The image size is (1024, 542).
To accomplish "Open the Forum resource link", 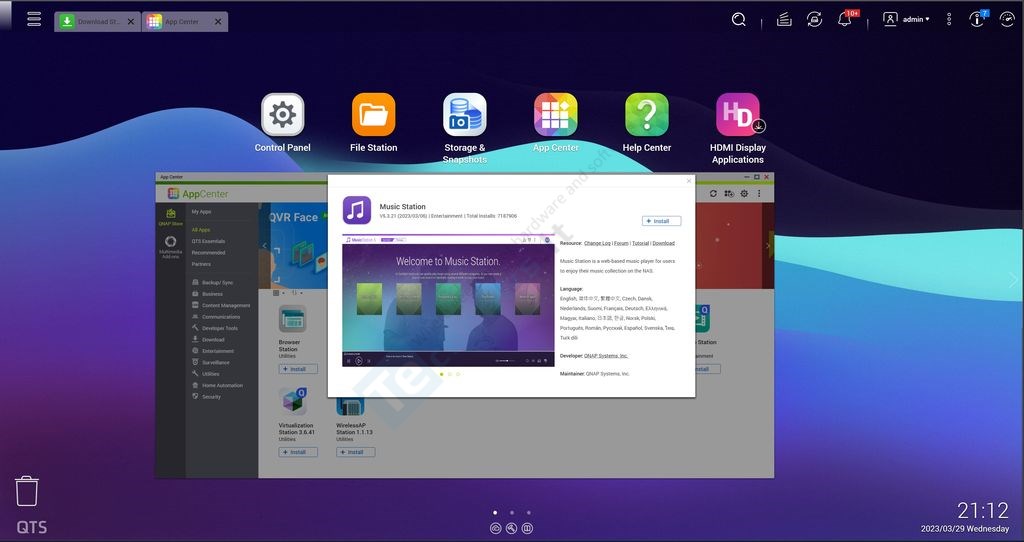I will click(x=621, y=243).
